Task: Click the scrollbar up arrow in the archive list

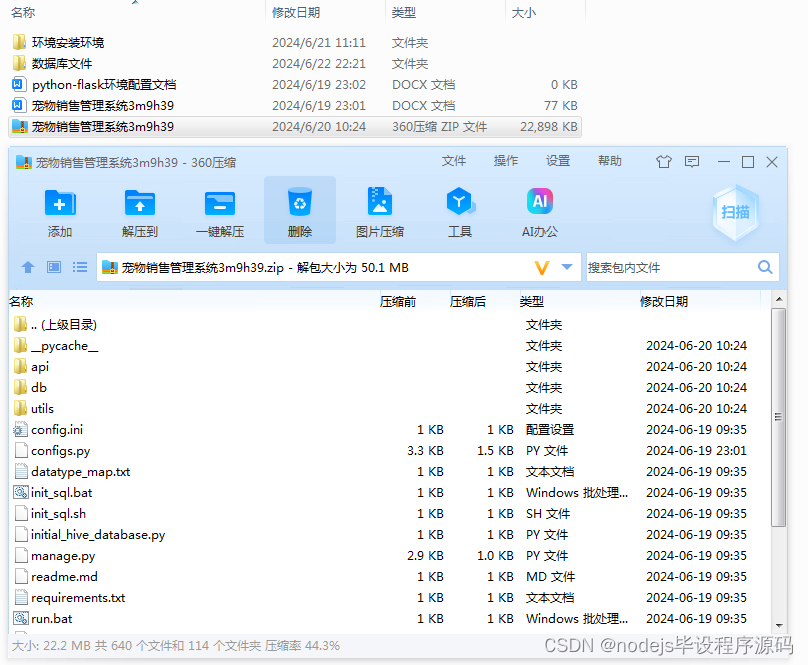Action: click(x=779, y=299)
